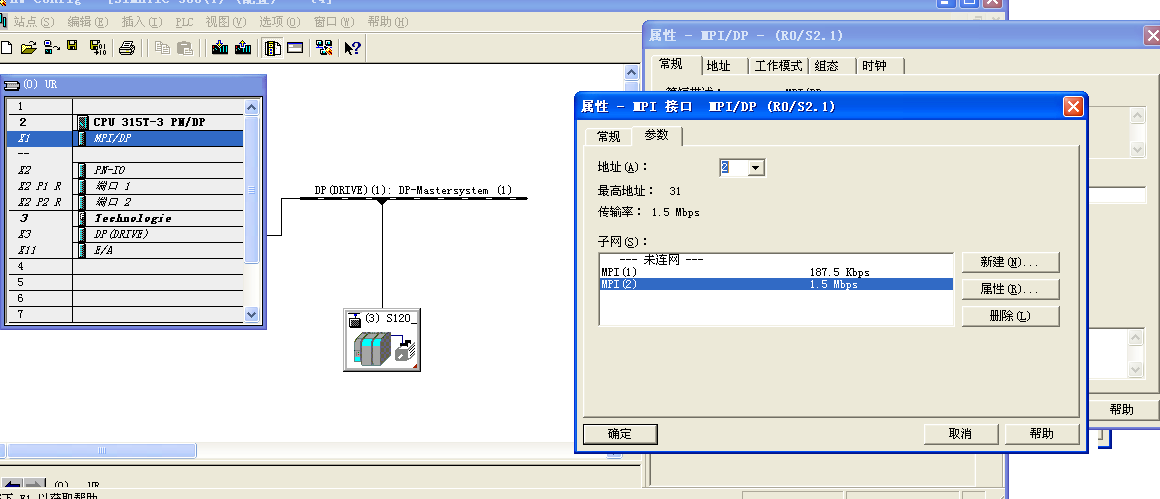Click the Technologie module icon in slot 3

[83, 218]
